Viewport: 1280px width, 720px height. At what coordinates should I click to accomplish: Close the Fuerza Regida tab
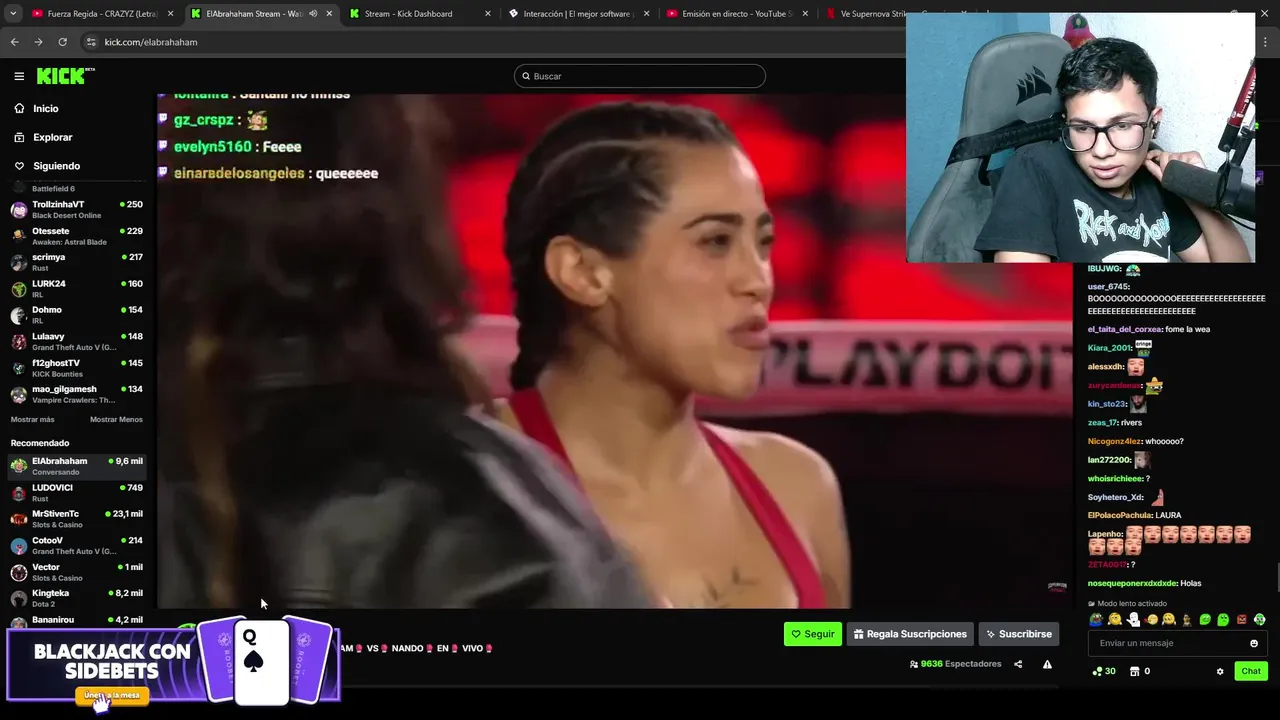(x=170, y=14)
